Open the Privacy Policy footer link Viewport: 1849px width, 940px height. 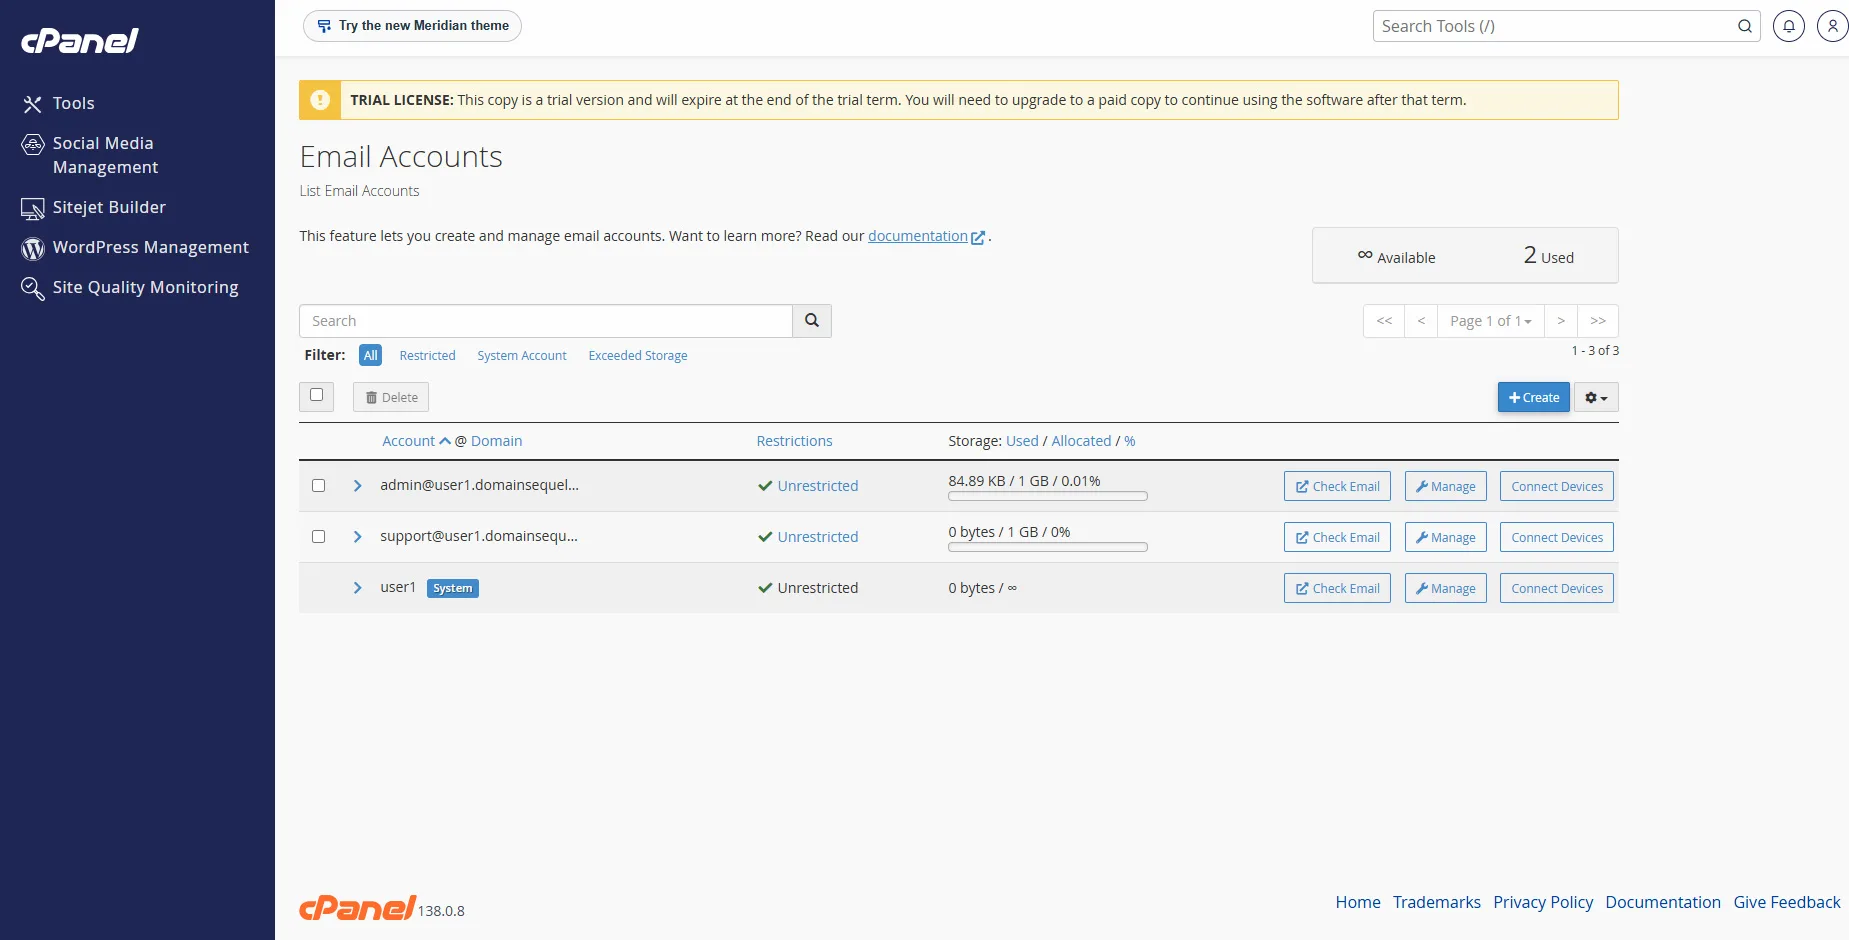(1543, 902)
